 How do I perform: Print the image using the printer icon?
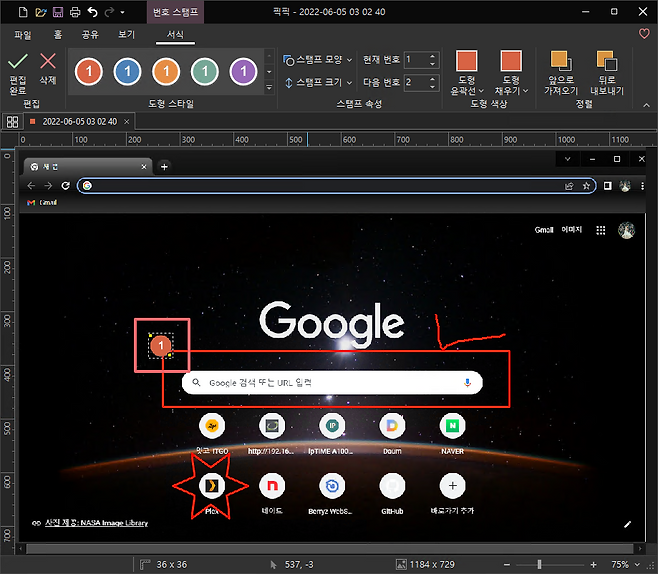point(75,12)
